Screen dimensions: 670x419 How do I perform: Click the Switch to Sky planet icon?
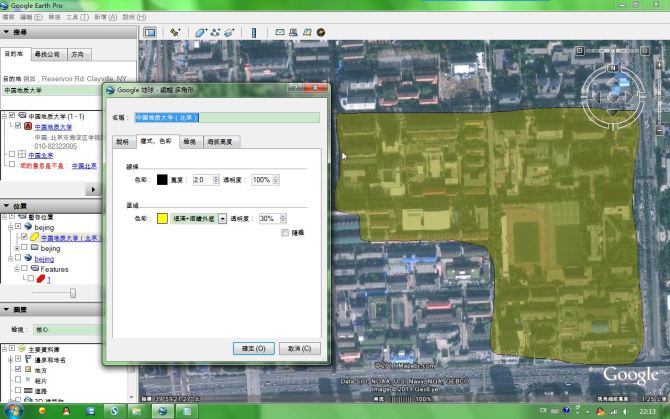[x=321, y=32]
